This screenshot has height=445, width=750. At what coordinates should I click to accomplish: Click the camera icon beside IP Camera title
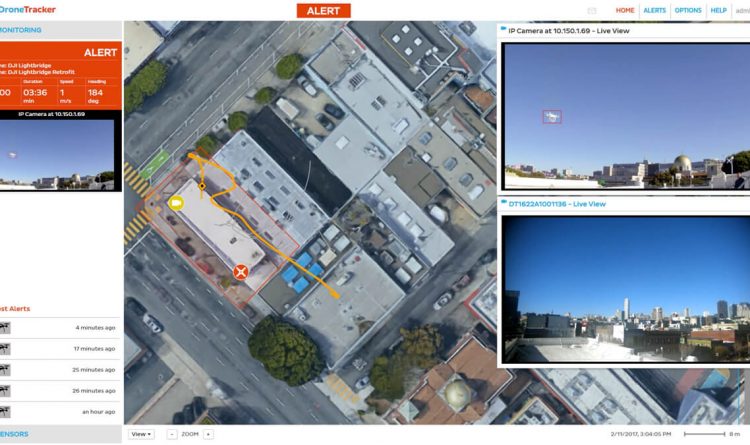coord(503,29)
